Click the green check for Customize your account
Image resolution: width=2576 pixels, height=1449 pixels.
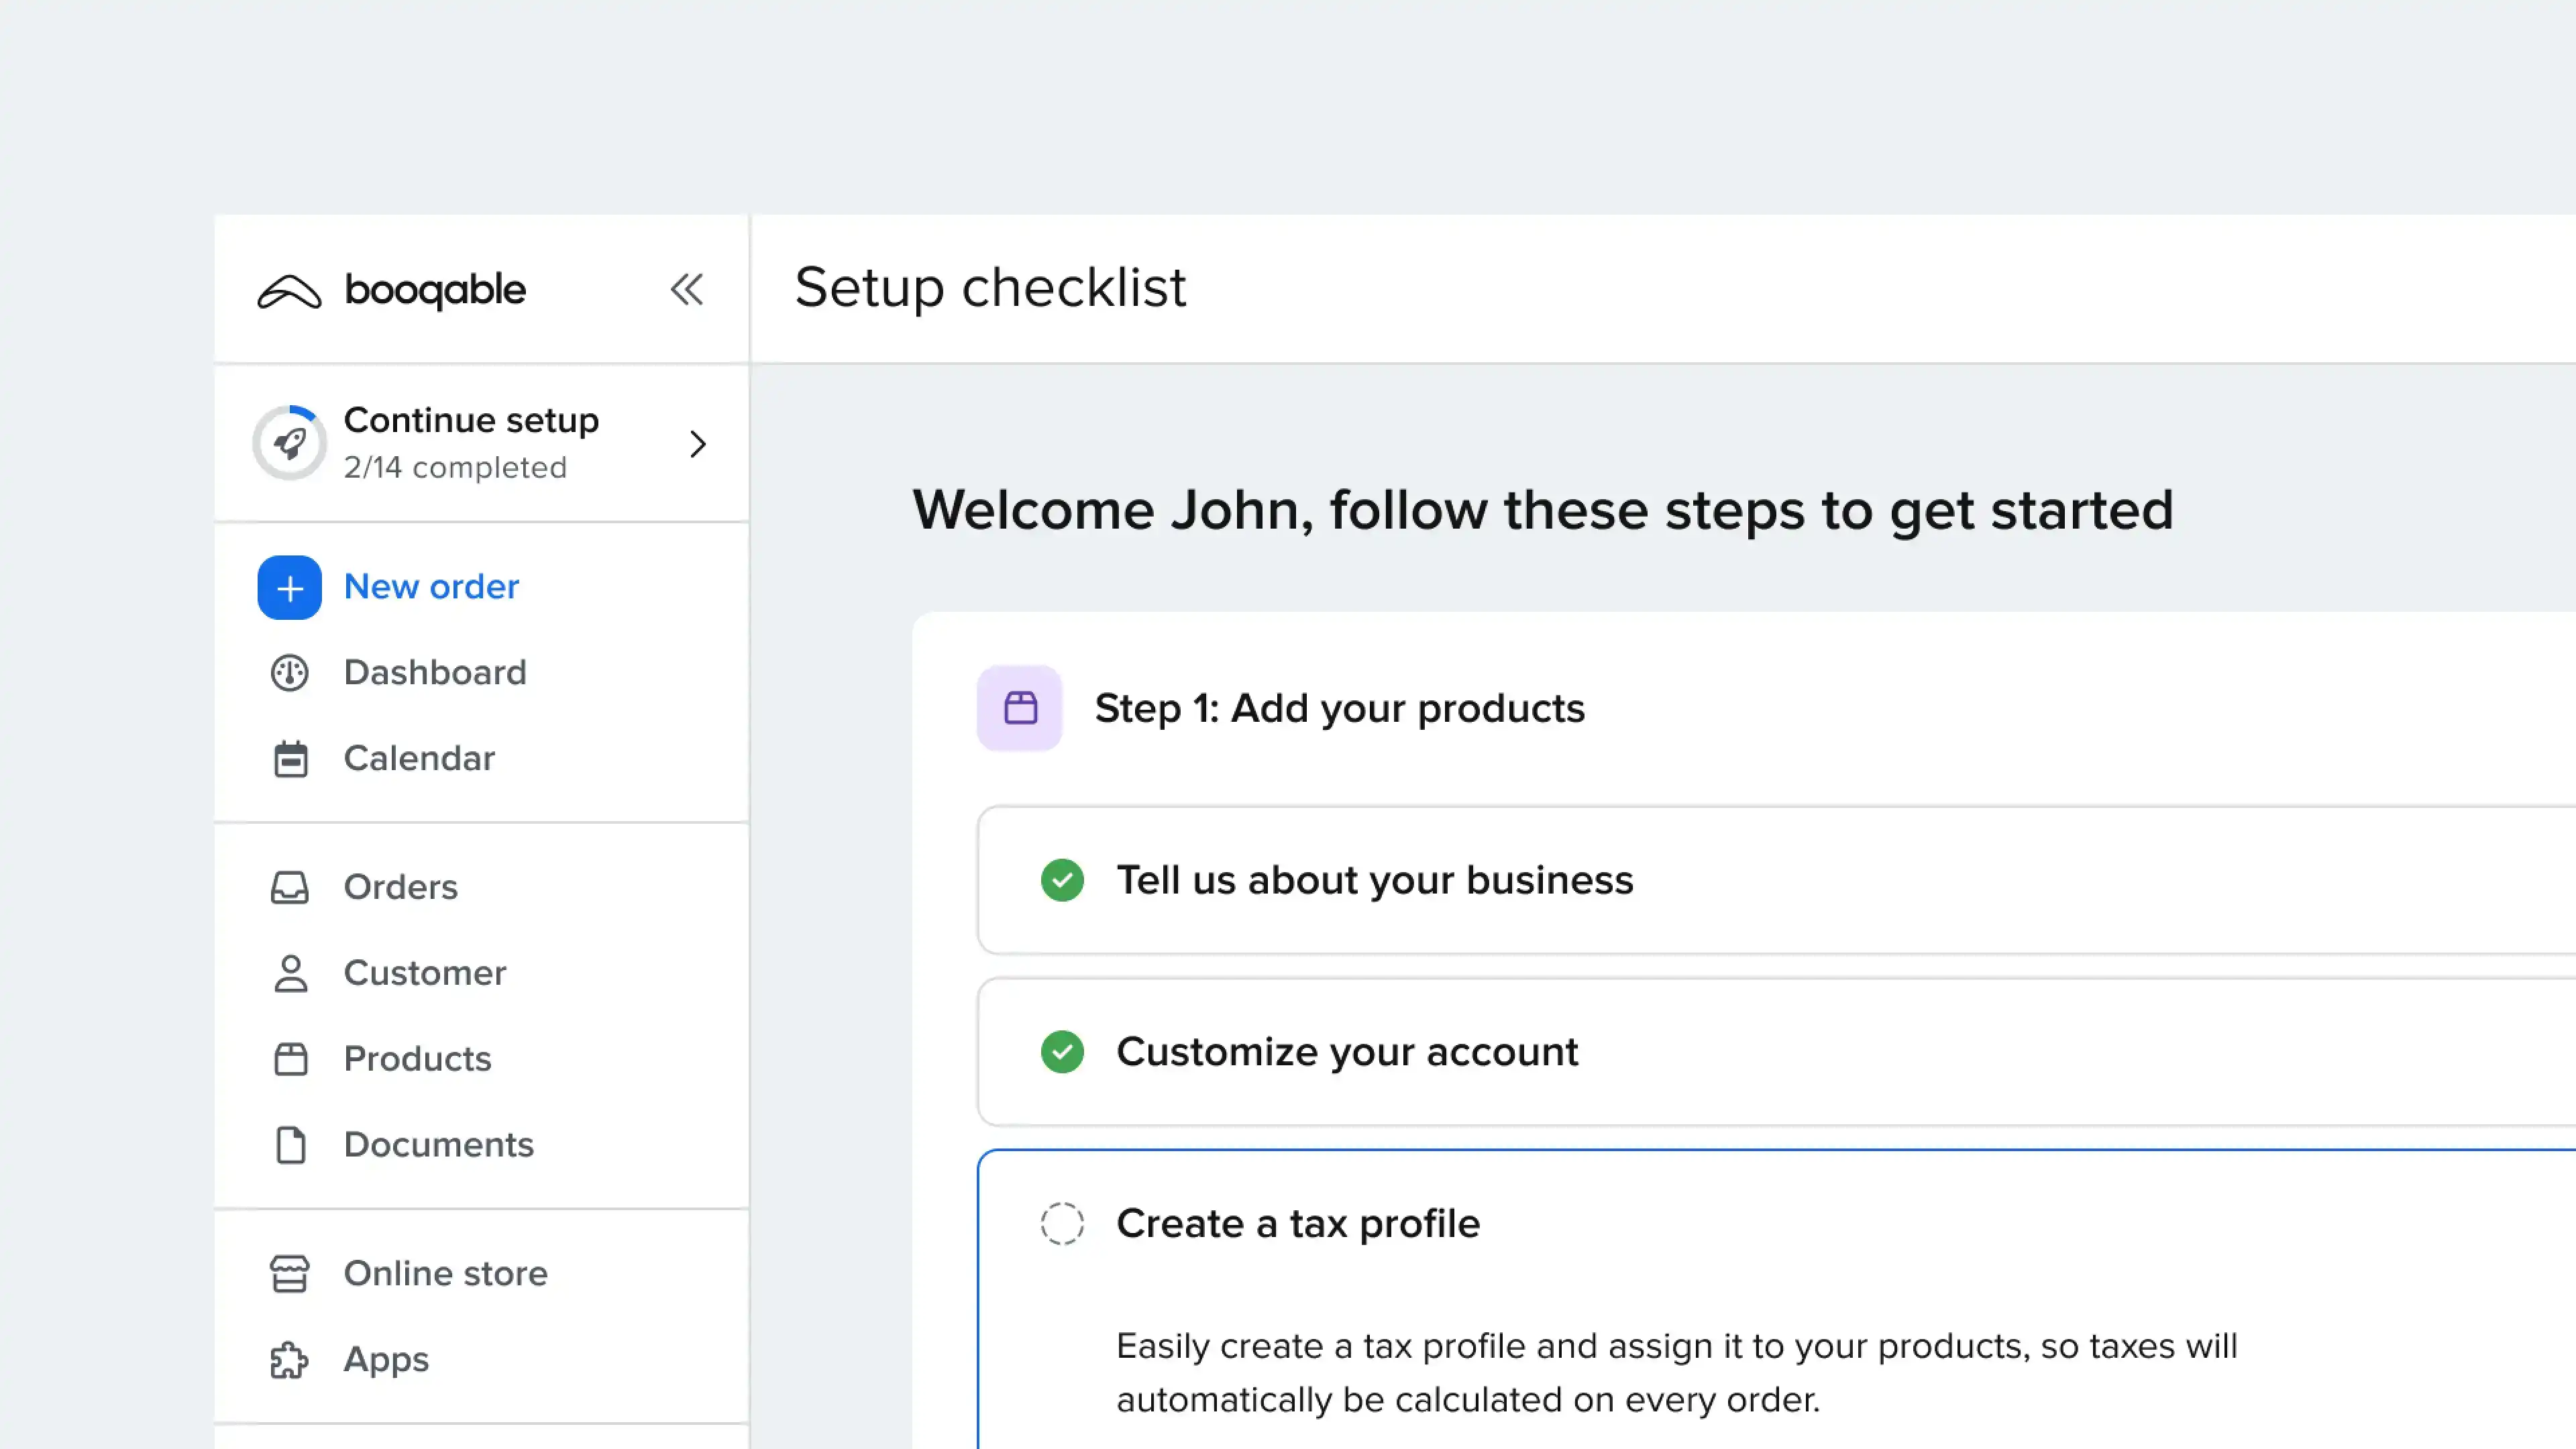[x=1062, y=1052]
